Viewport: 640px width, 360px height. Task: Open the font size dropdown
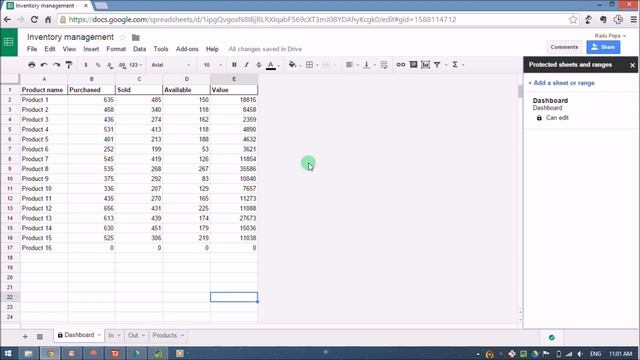[x=212, y=65]
